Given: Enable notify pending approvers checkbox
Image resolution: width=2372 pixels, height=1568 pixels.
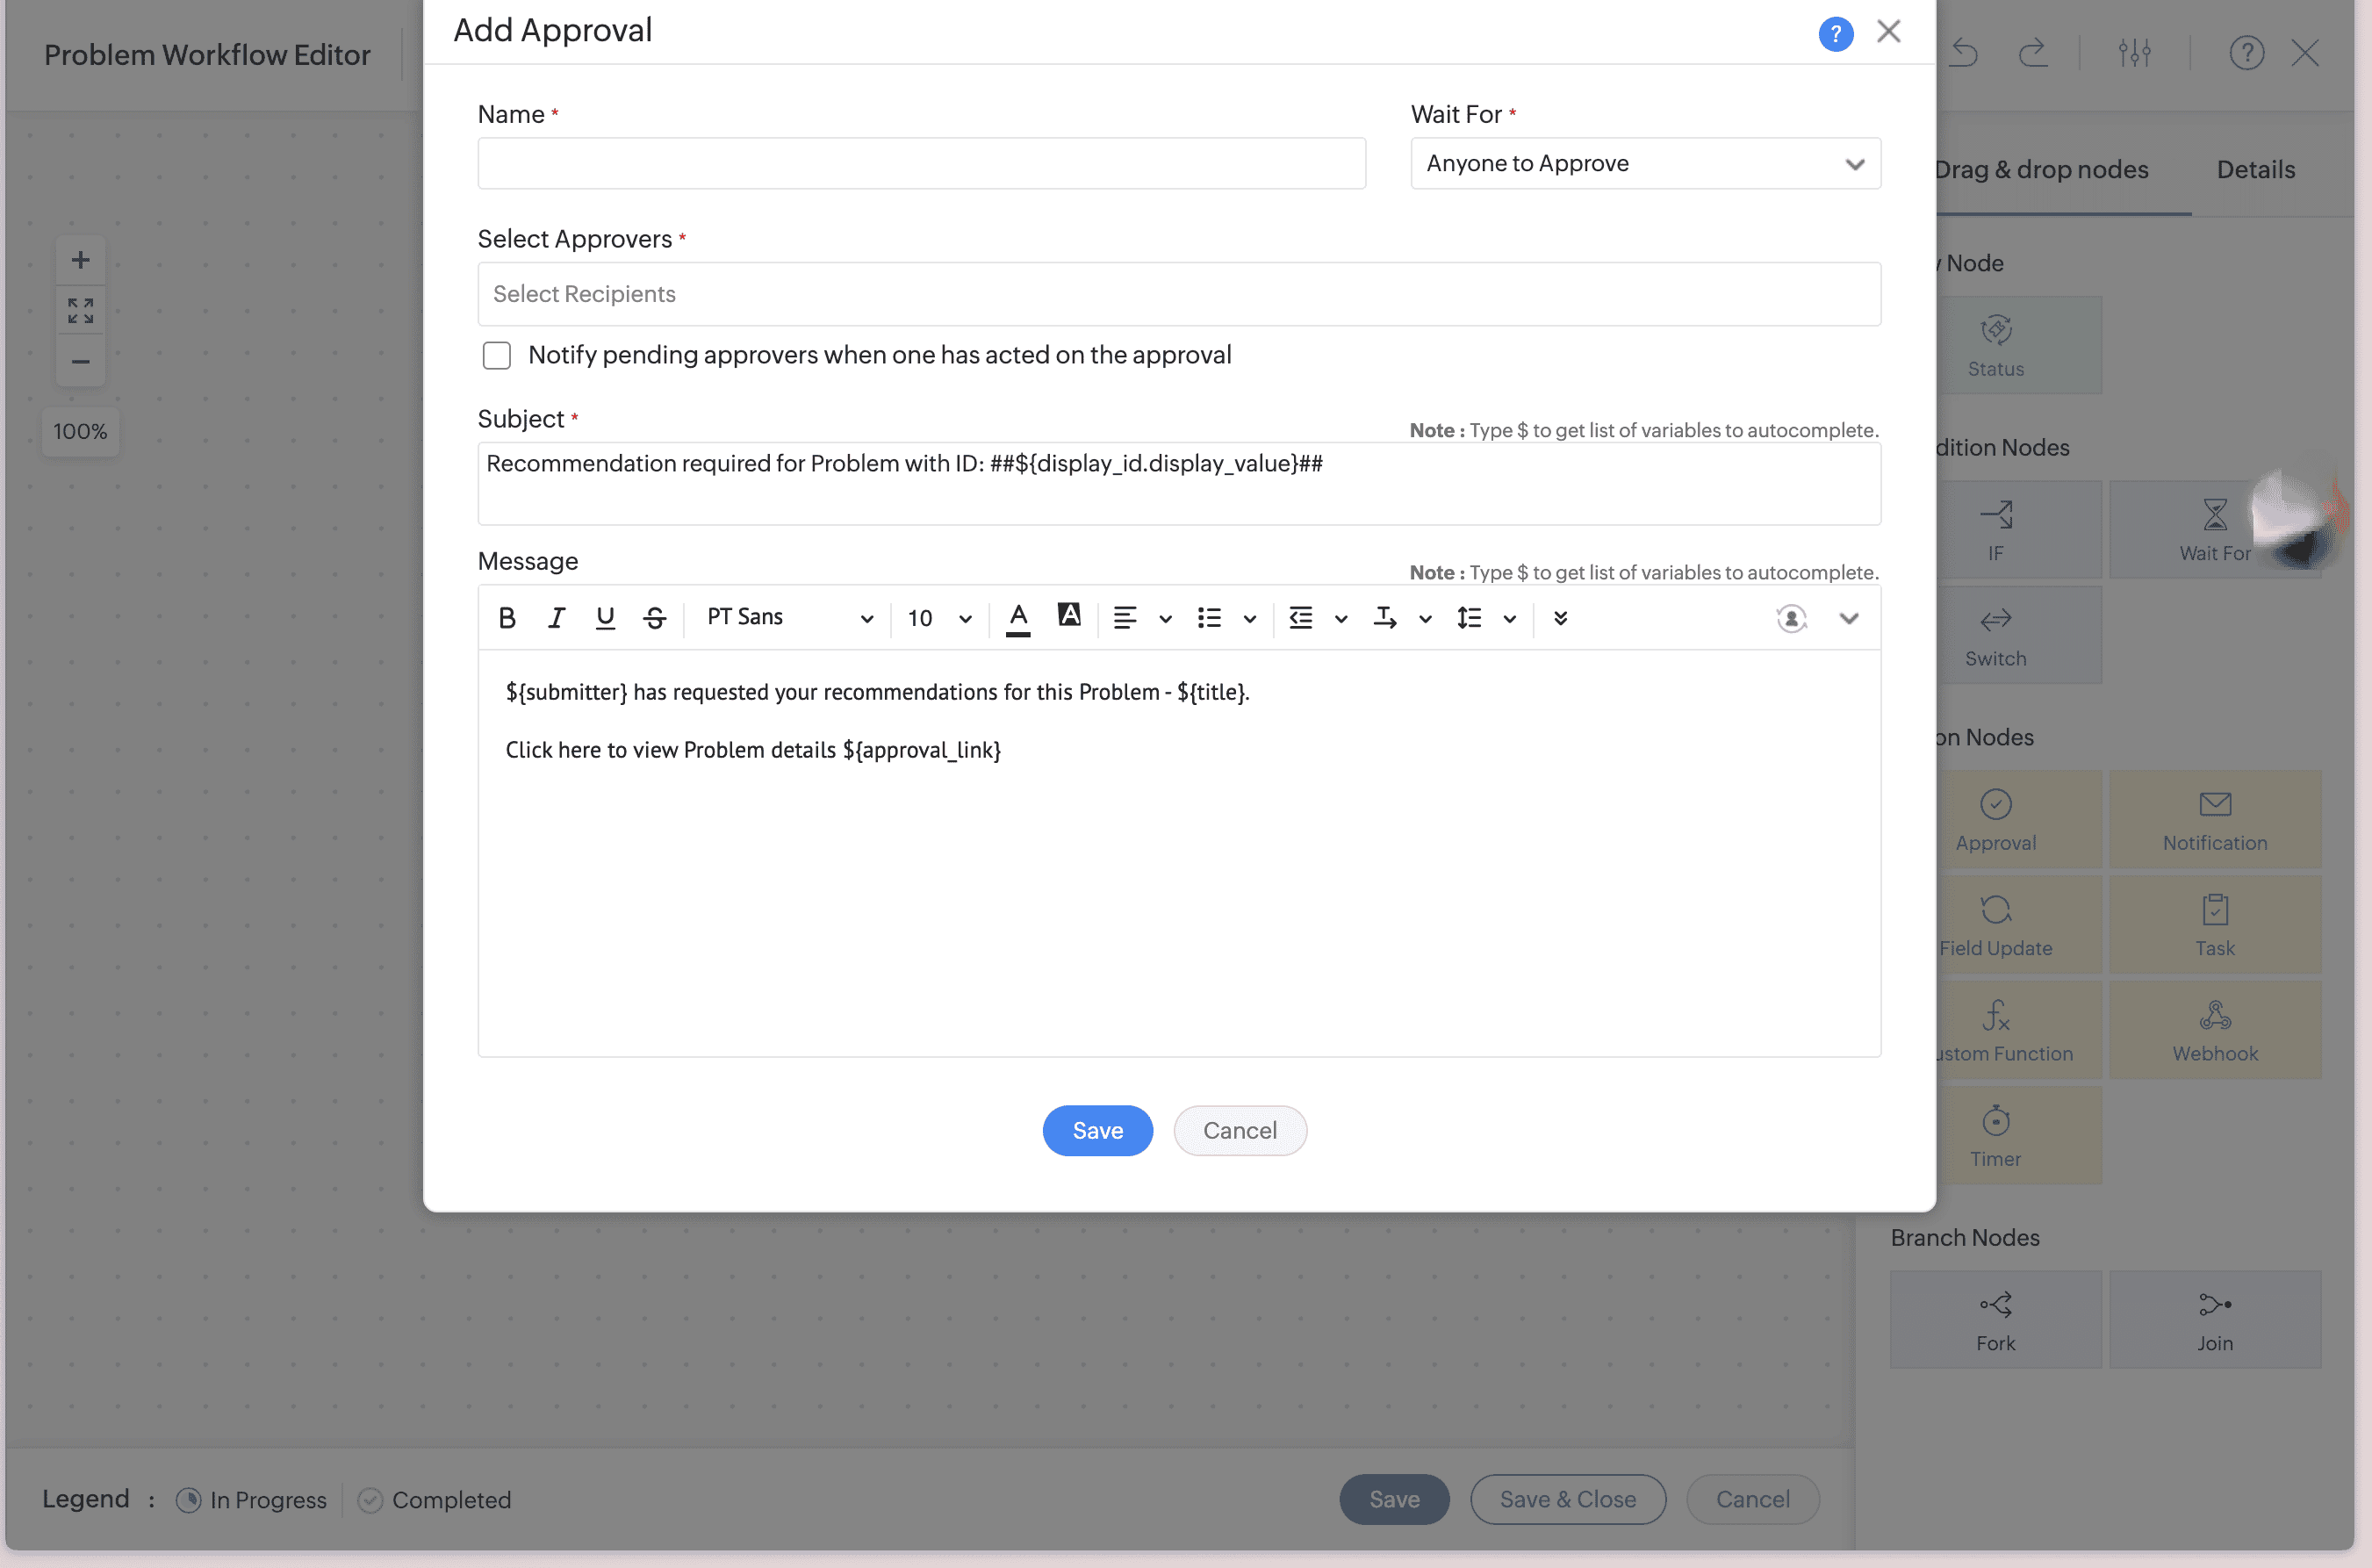Looking at the screenshot, I should (x=497, y=356).
